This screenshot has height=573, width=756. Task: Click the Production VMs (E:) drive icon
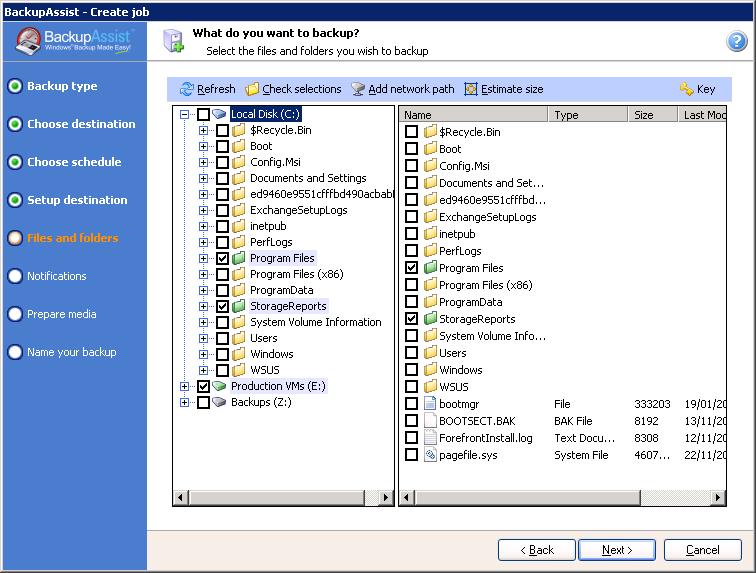(219, 386)
